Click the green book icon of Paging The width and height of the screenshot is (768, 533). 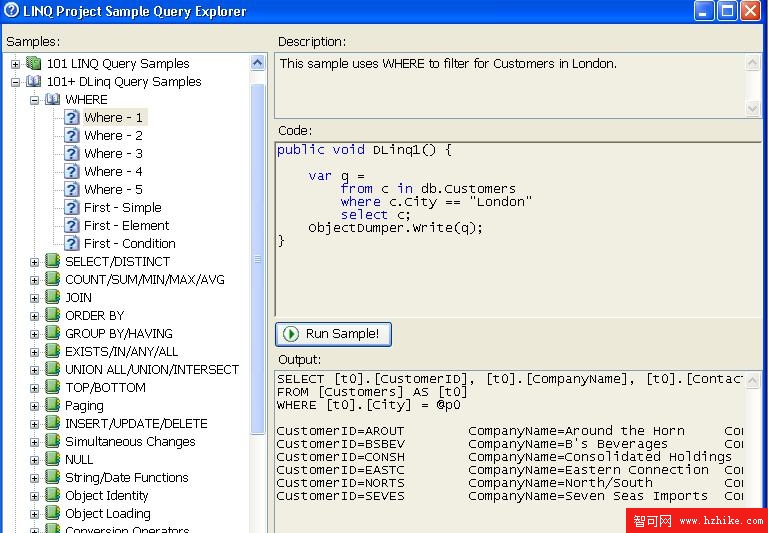[x=52, y=405]
